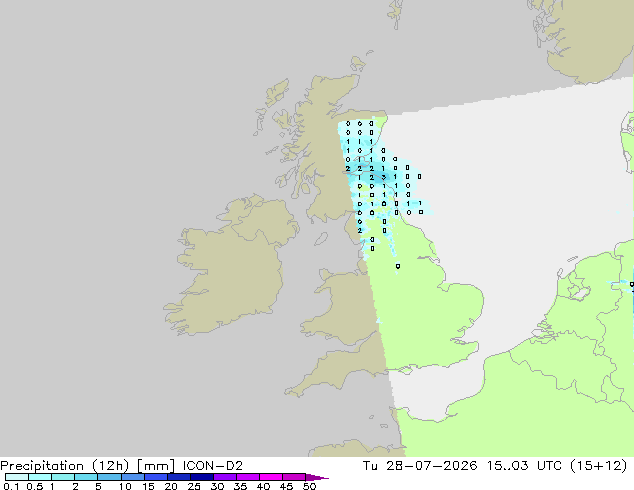The image size is (634, 490).
Task: Click the legend label "0.5"
Action: pos(34,486)
